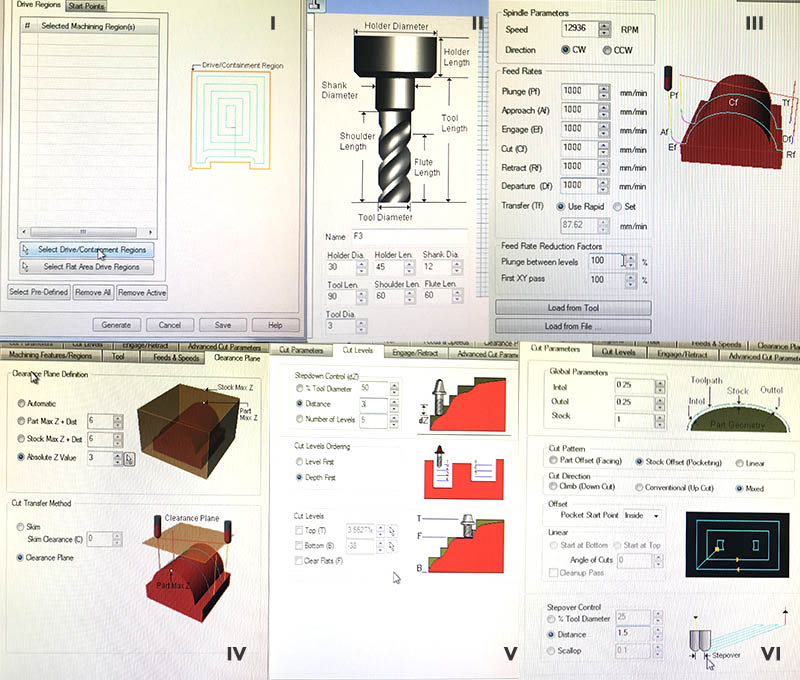Select Conventional (Up Cut) direction
800x680 pixels.
click(x=639, y=488)
